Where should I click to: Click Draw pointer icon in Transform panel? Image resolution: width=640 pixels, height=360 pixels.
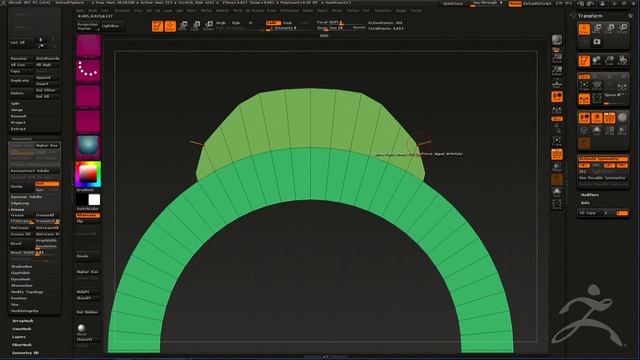point(584,29)
